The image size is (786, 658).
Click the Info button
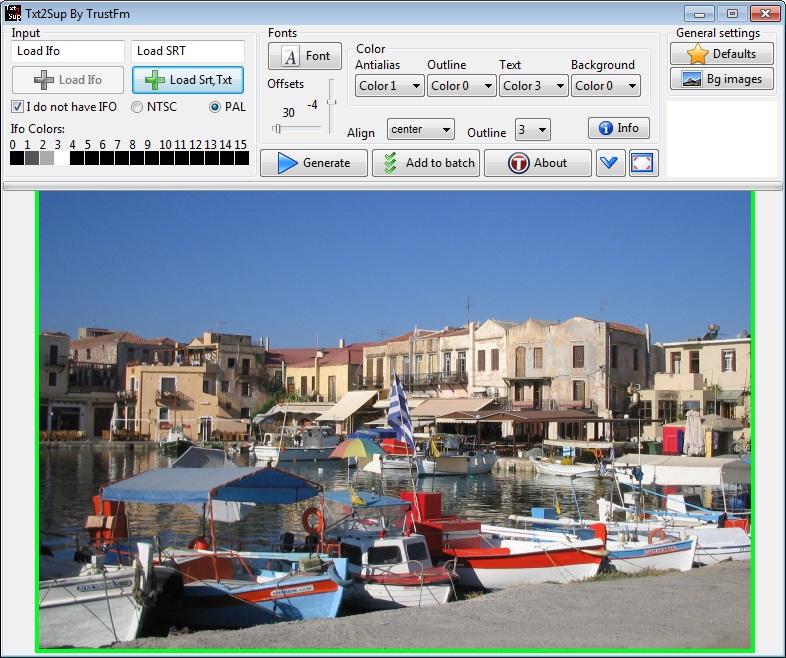point(618,128)
